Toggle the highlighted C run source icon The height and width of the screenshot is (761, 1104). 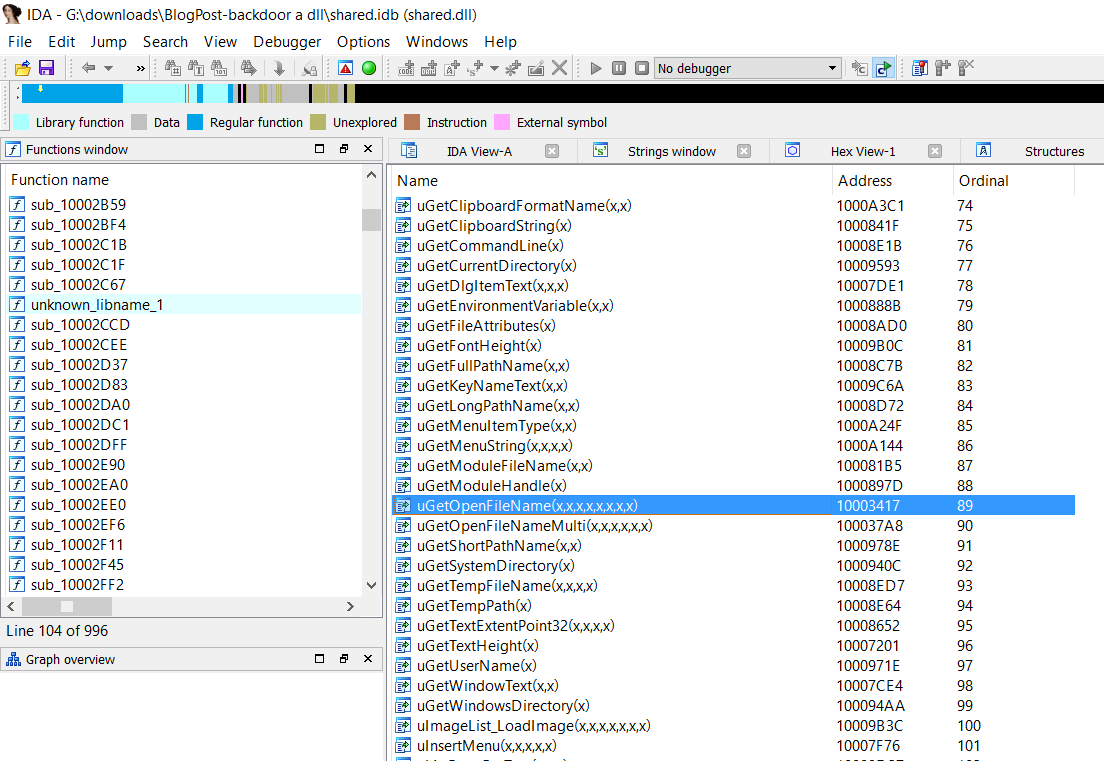click(883, 68)
